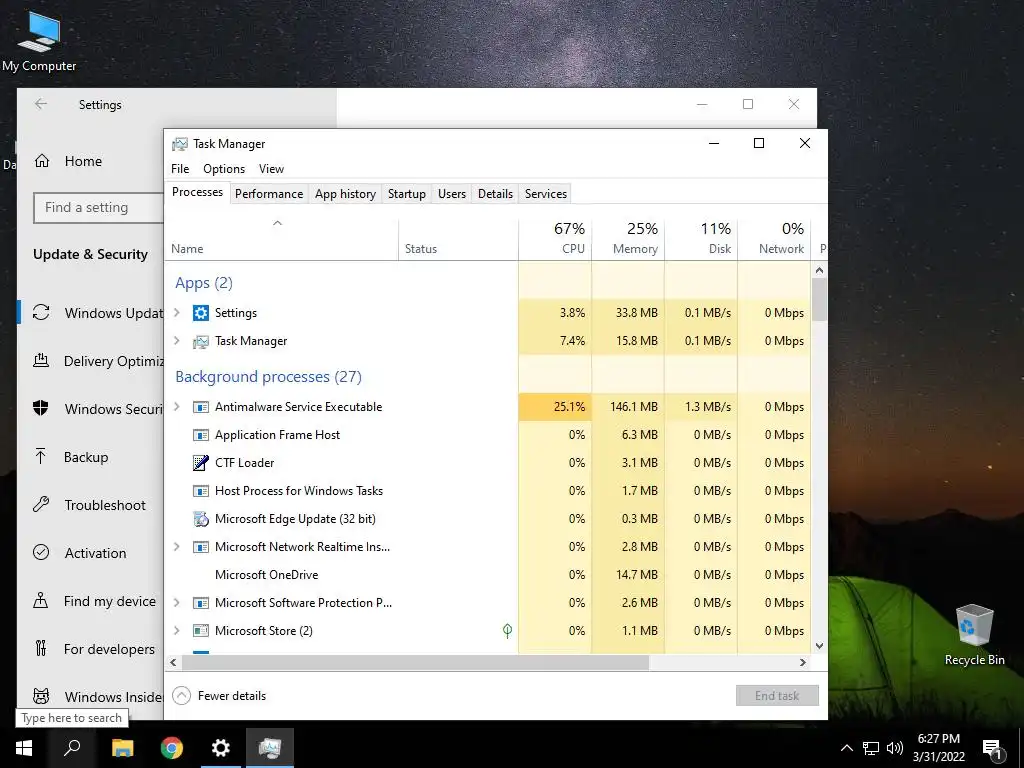The height and width of the screenshot is (768, 1024).
Task: Click the Windows Update sync icon in Settings
Action: pyautogui.click(x=41, y=313)
